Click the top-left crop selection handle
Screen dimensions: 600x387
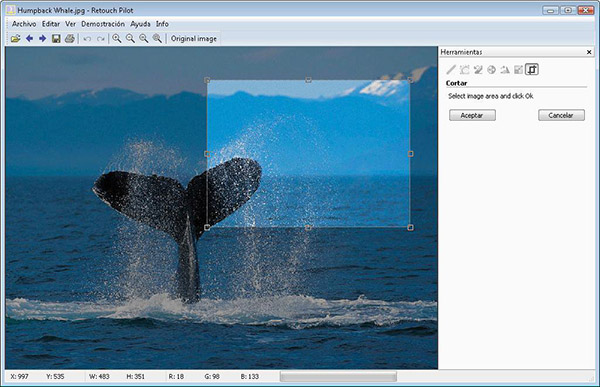click(x=207, y=80)
